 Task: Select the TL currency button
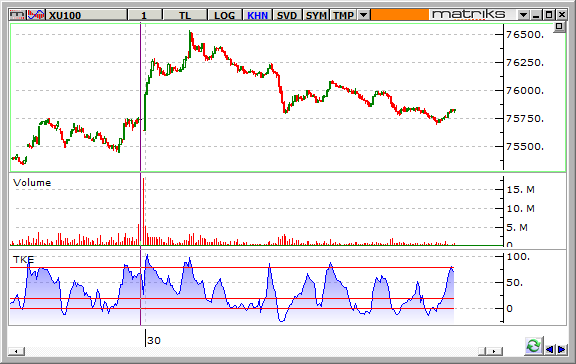185,15
